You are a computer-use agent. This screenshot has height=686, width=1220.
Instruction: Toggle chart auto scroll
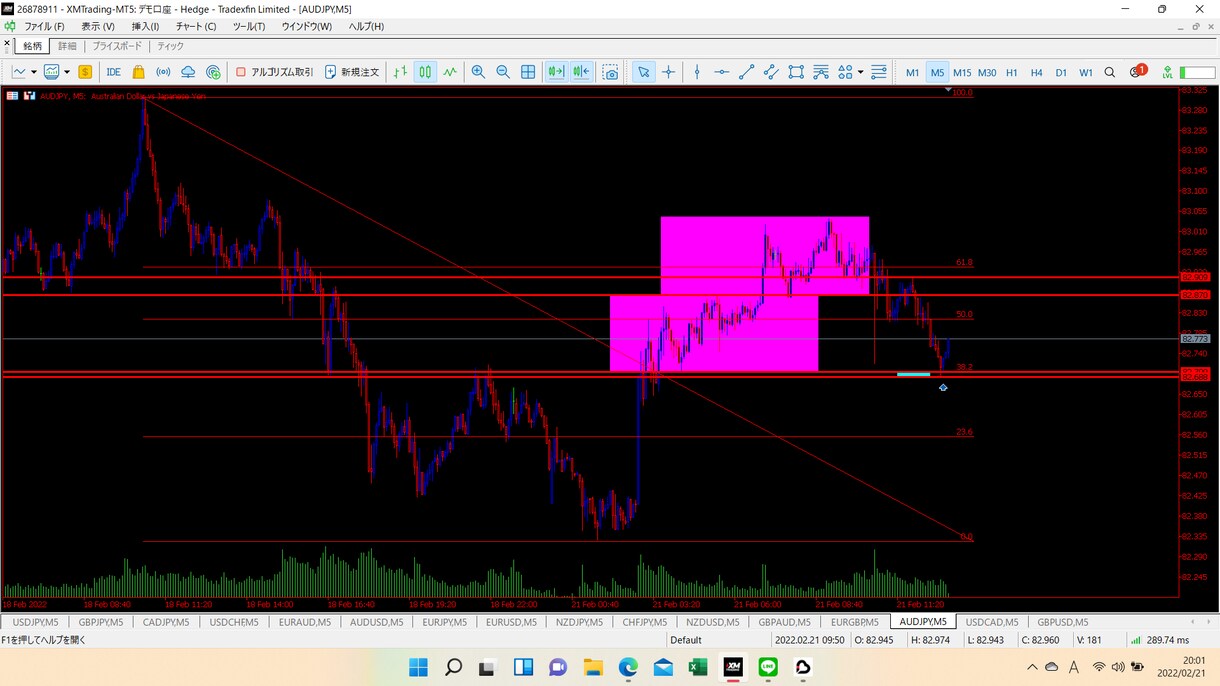click(x=556, y=72)
